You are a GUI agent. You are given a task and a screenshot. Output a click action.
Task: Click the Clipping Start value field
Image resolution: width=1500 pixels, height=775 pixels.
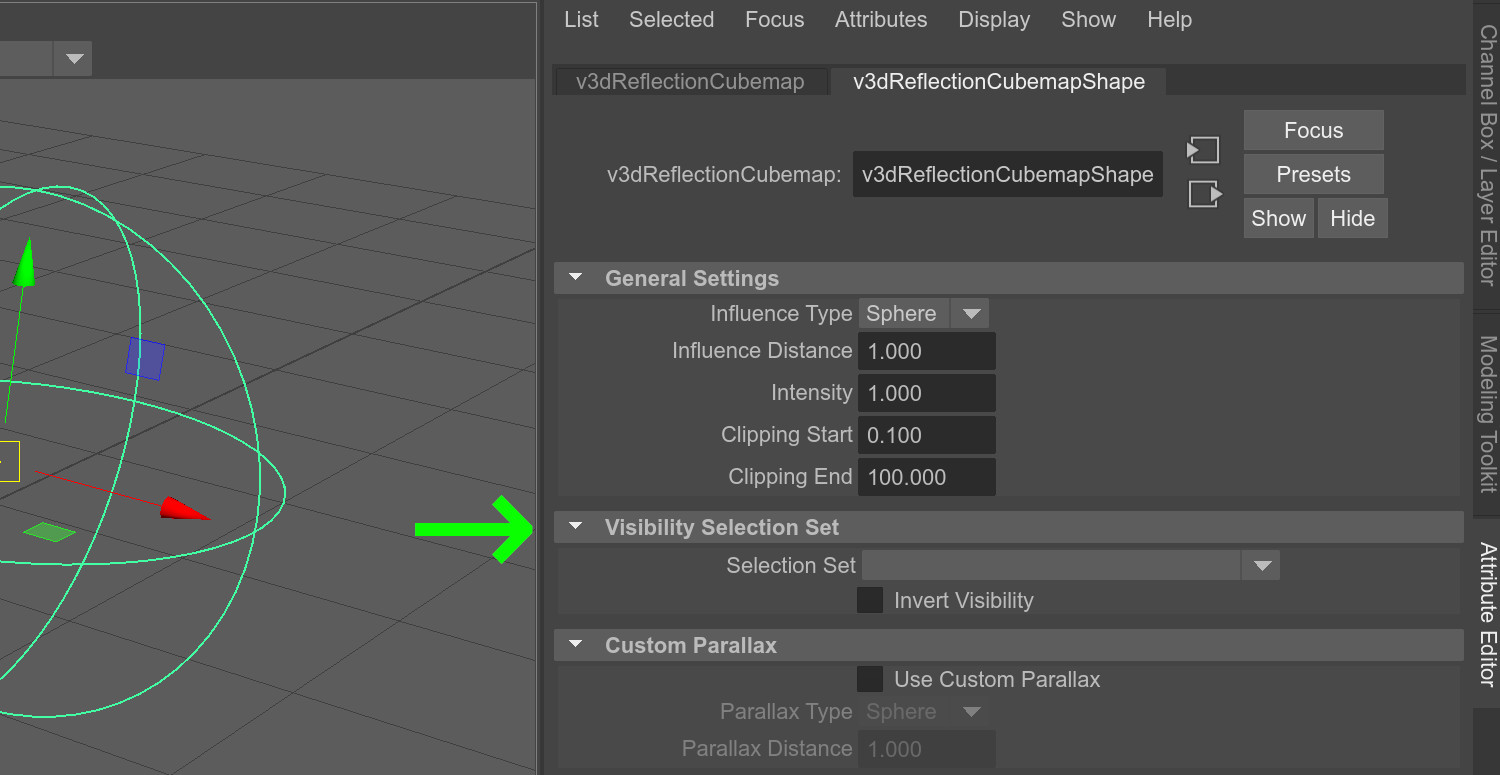(x=927, y=435)
